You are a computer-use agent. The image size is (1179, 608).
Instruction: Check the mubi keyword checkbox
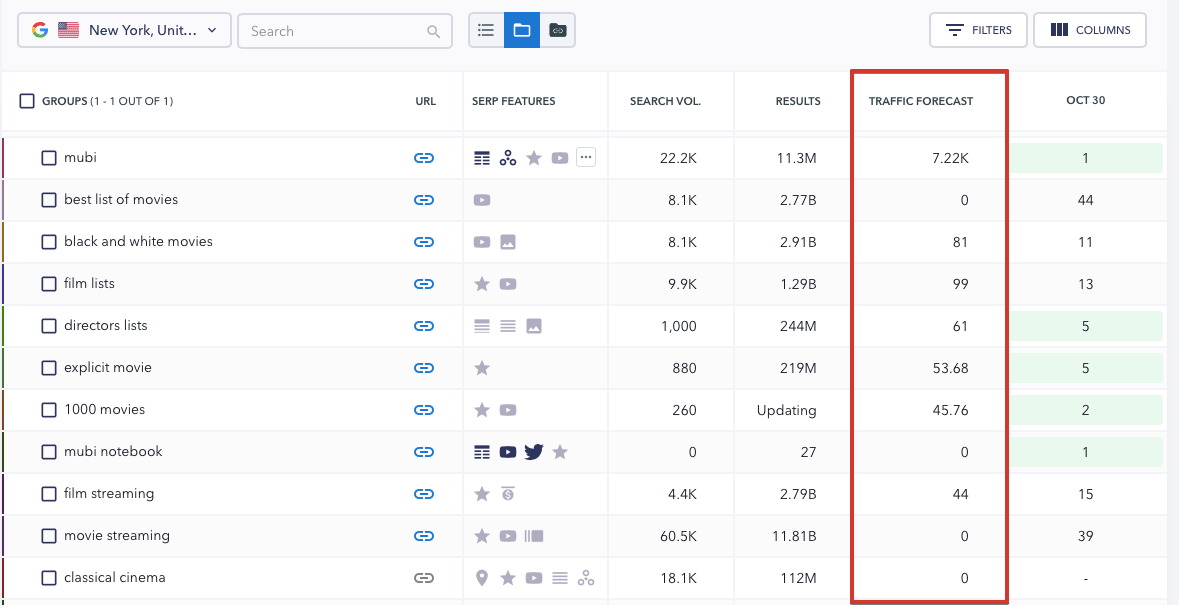[49, 158]
